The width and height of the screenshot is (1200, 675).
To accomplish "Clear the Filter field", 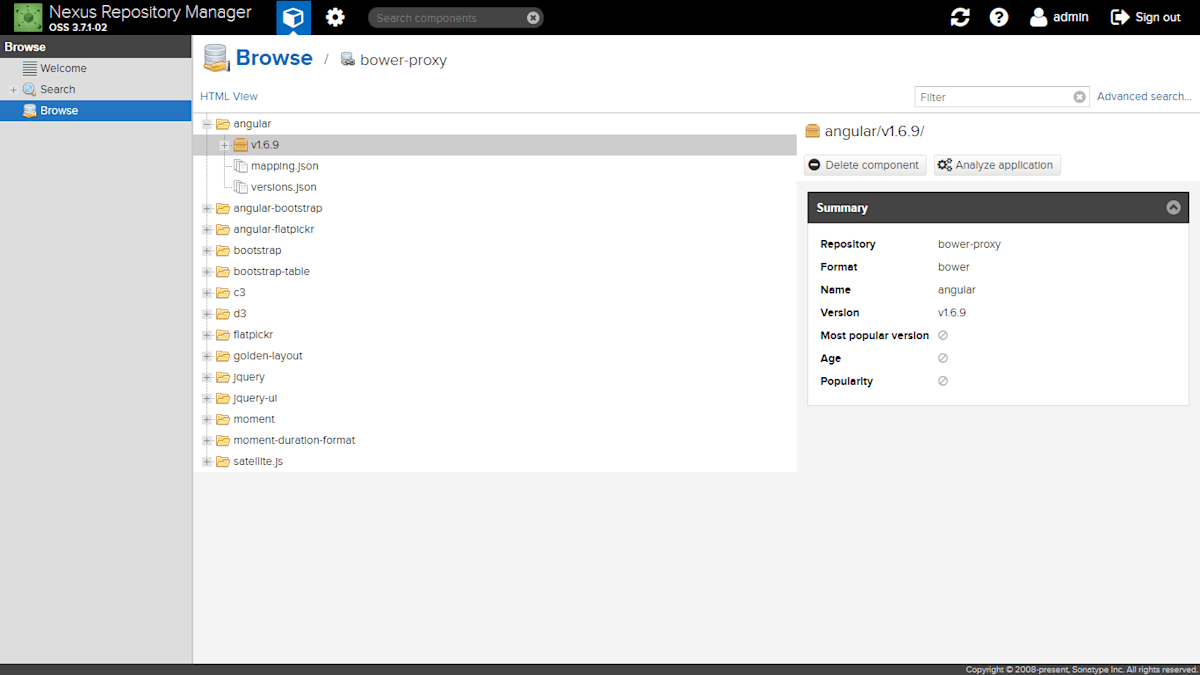I will 1080,97.
